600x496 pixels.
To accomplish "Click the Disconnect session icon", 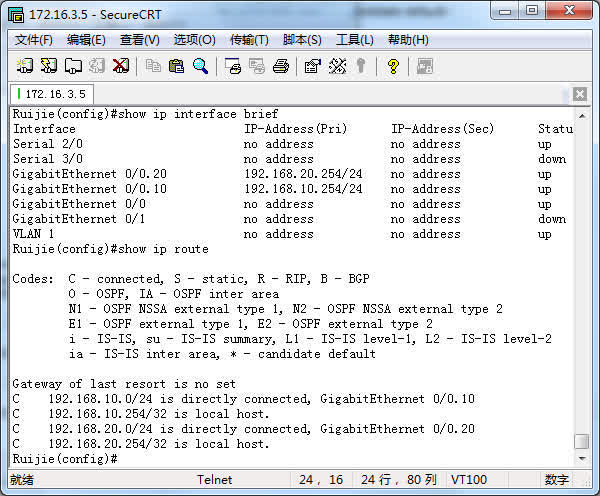I will [x=121, y=66].
